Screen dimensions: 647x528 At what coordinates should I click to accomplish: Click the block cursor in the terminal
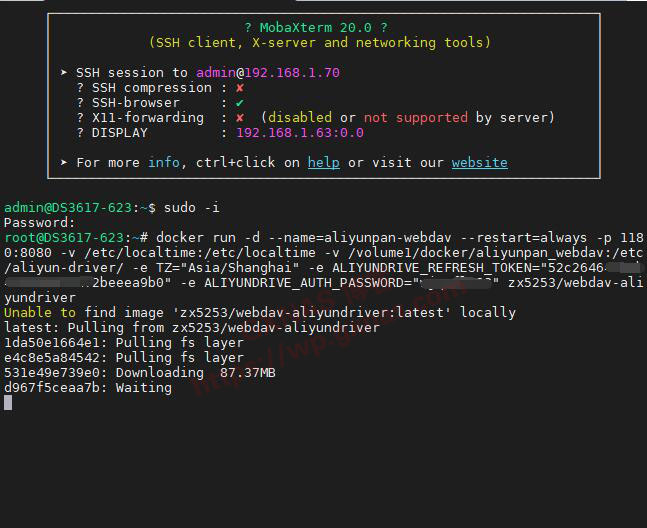coord(8,402)
